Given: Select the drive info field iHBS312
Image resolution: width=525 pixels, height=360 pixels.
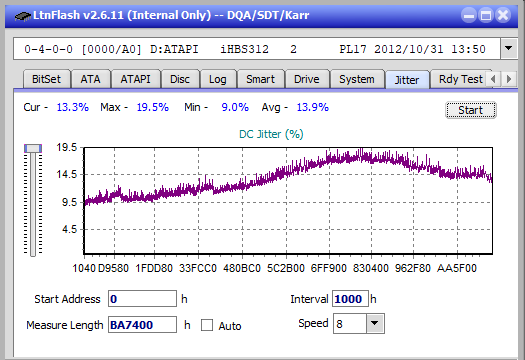Looking at the screenshot, I should [x=257, y=49].
